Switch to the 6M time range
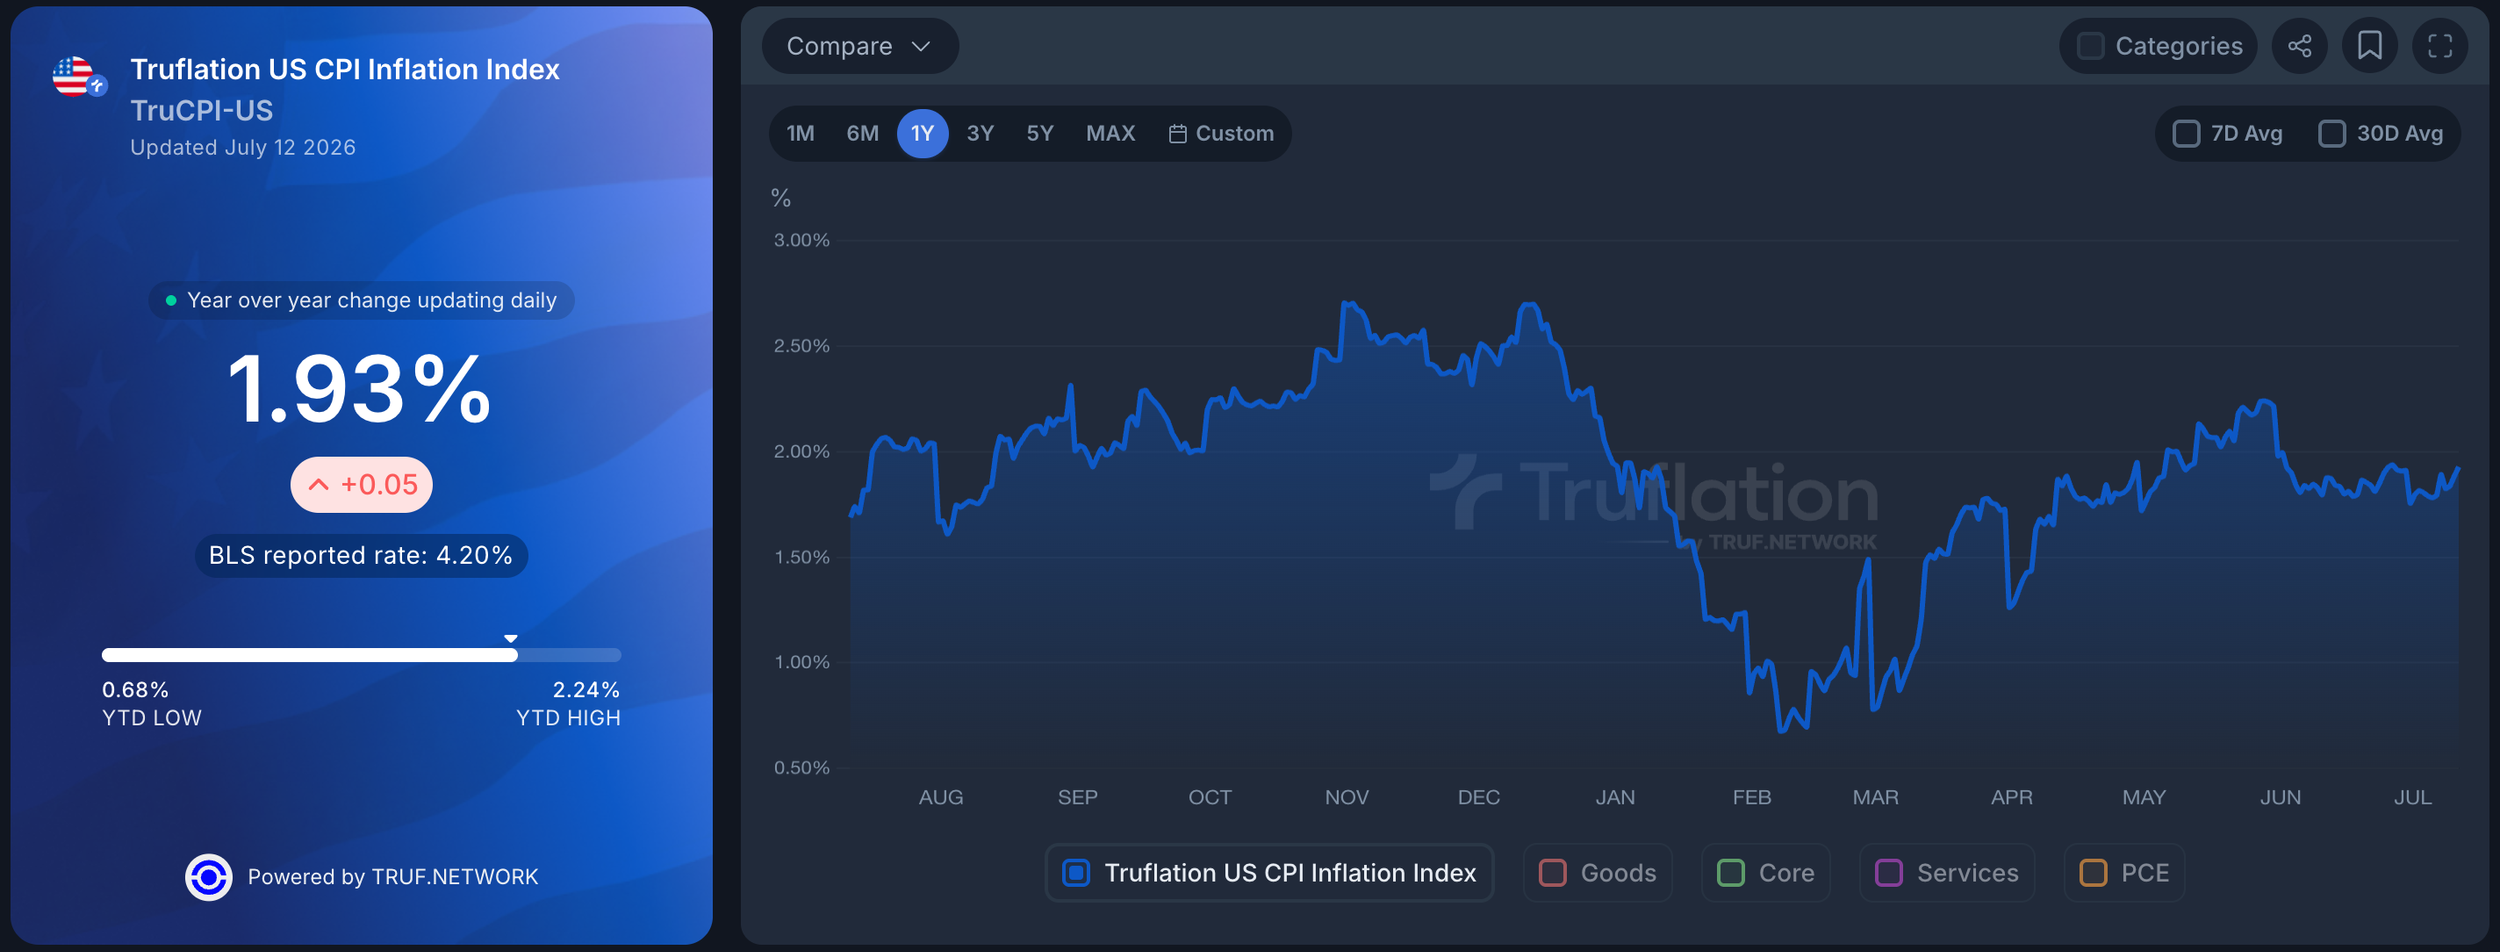The width and height of the screenshot is (2500, 952). (x=862, y=134)
